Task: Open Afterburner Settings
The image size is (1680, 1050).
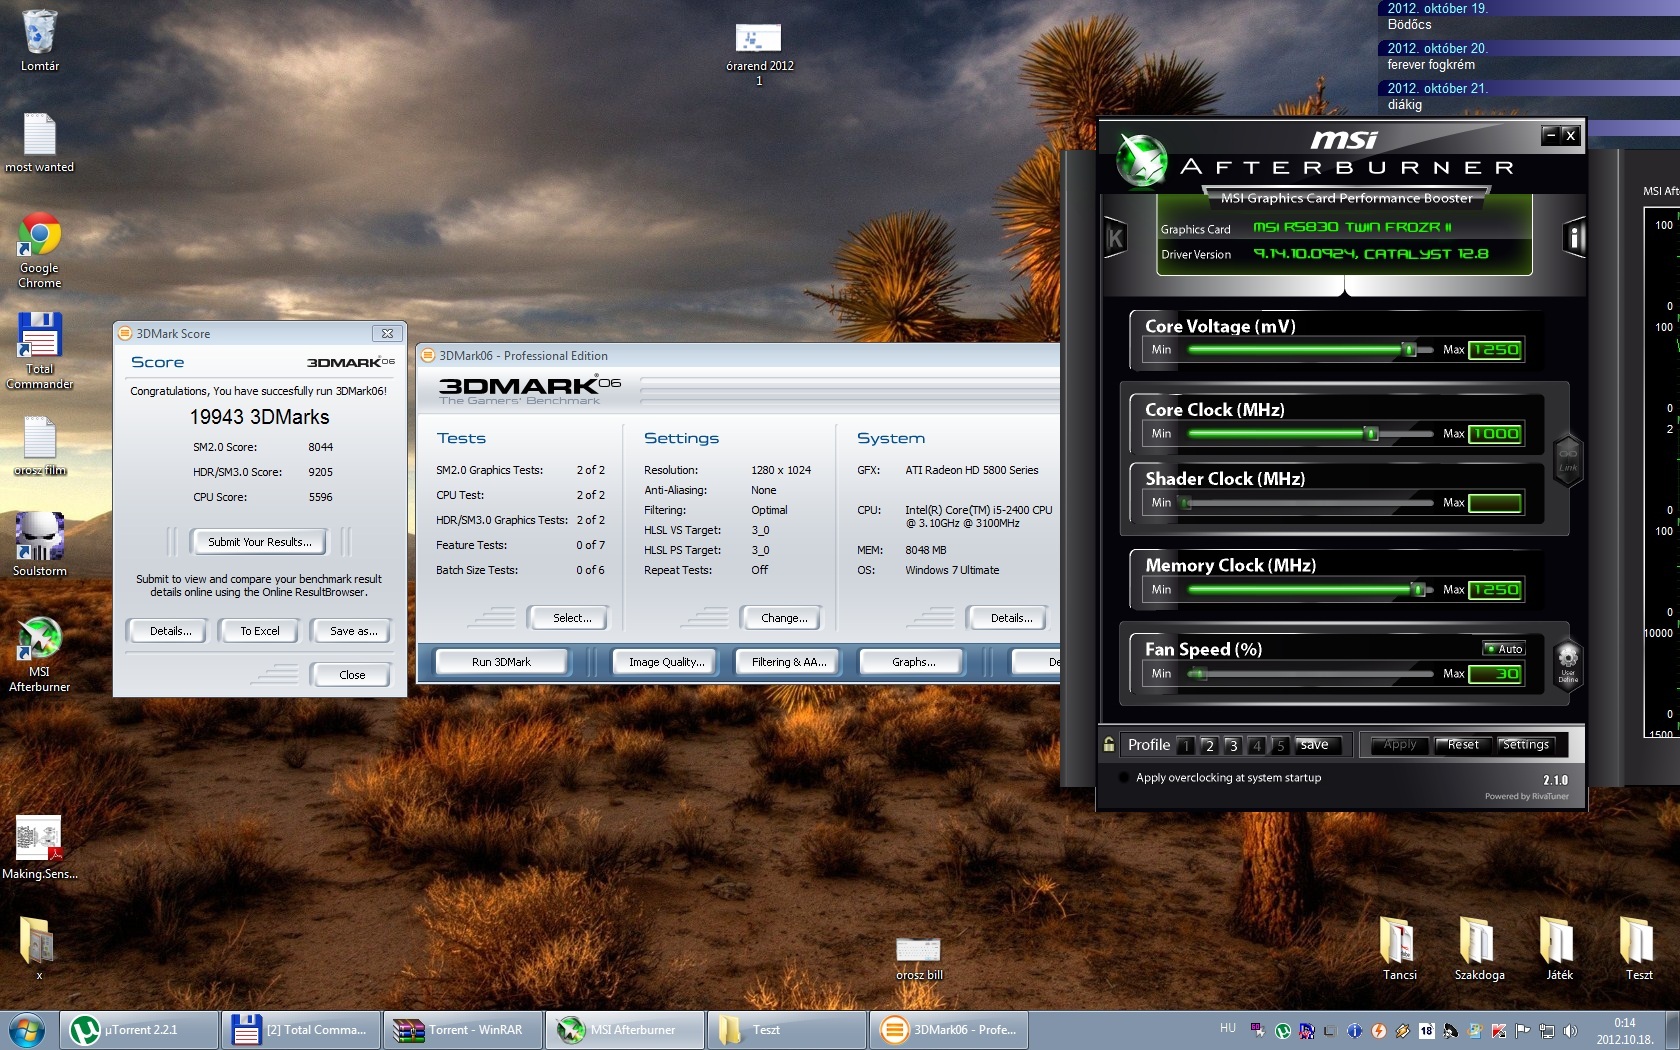Action: 1526,745
